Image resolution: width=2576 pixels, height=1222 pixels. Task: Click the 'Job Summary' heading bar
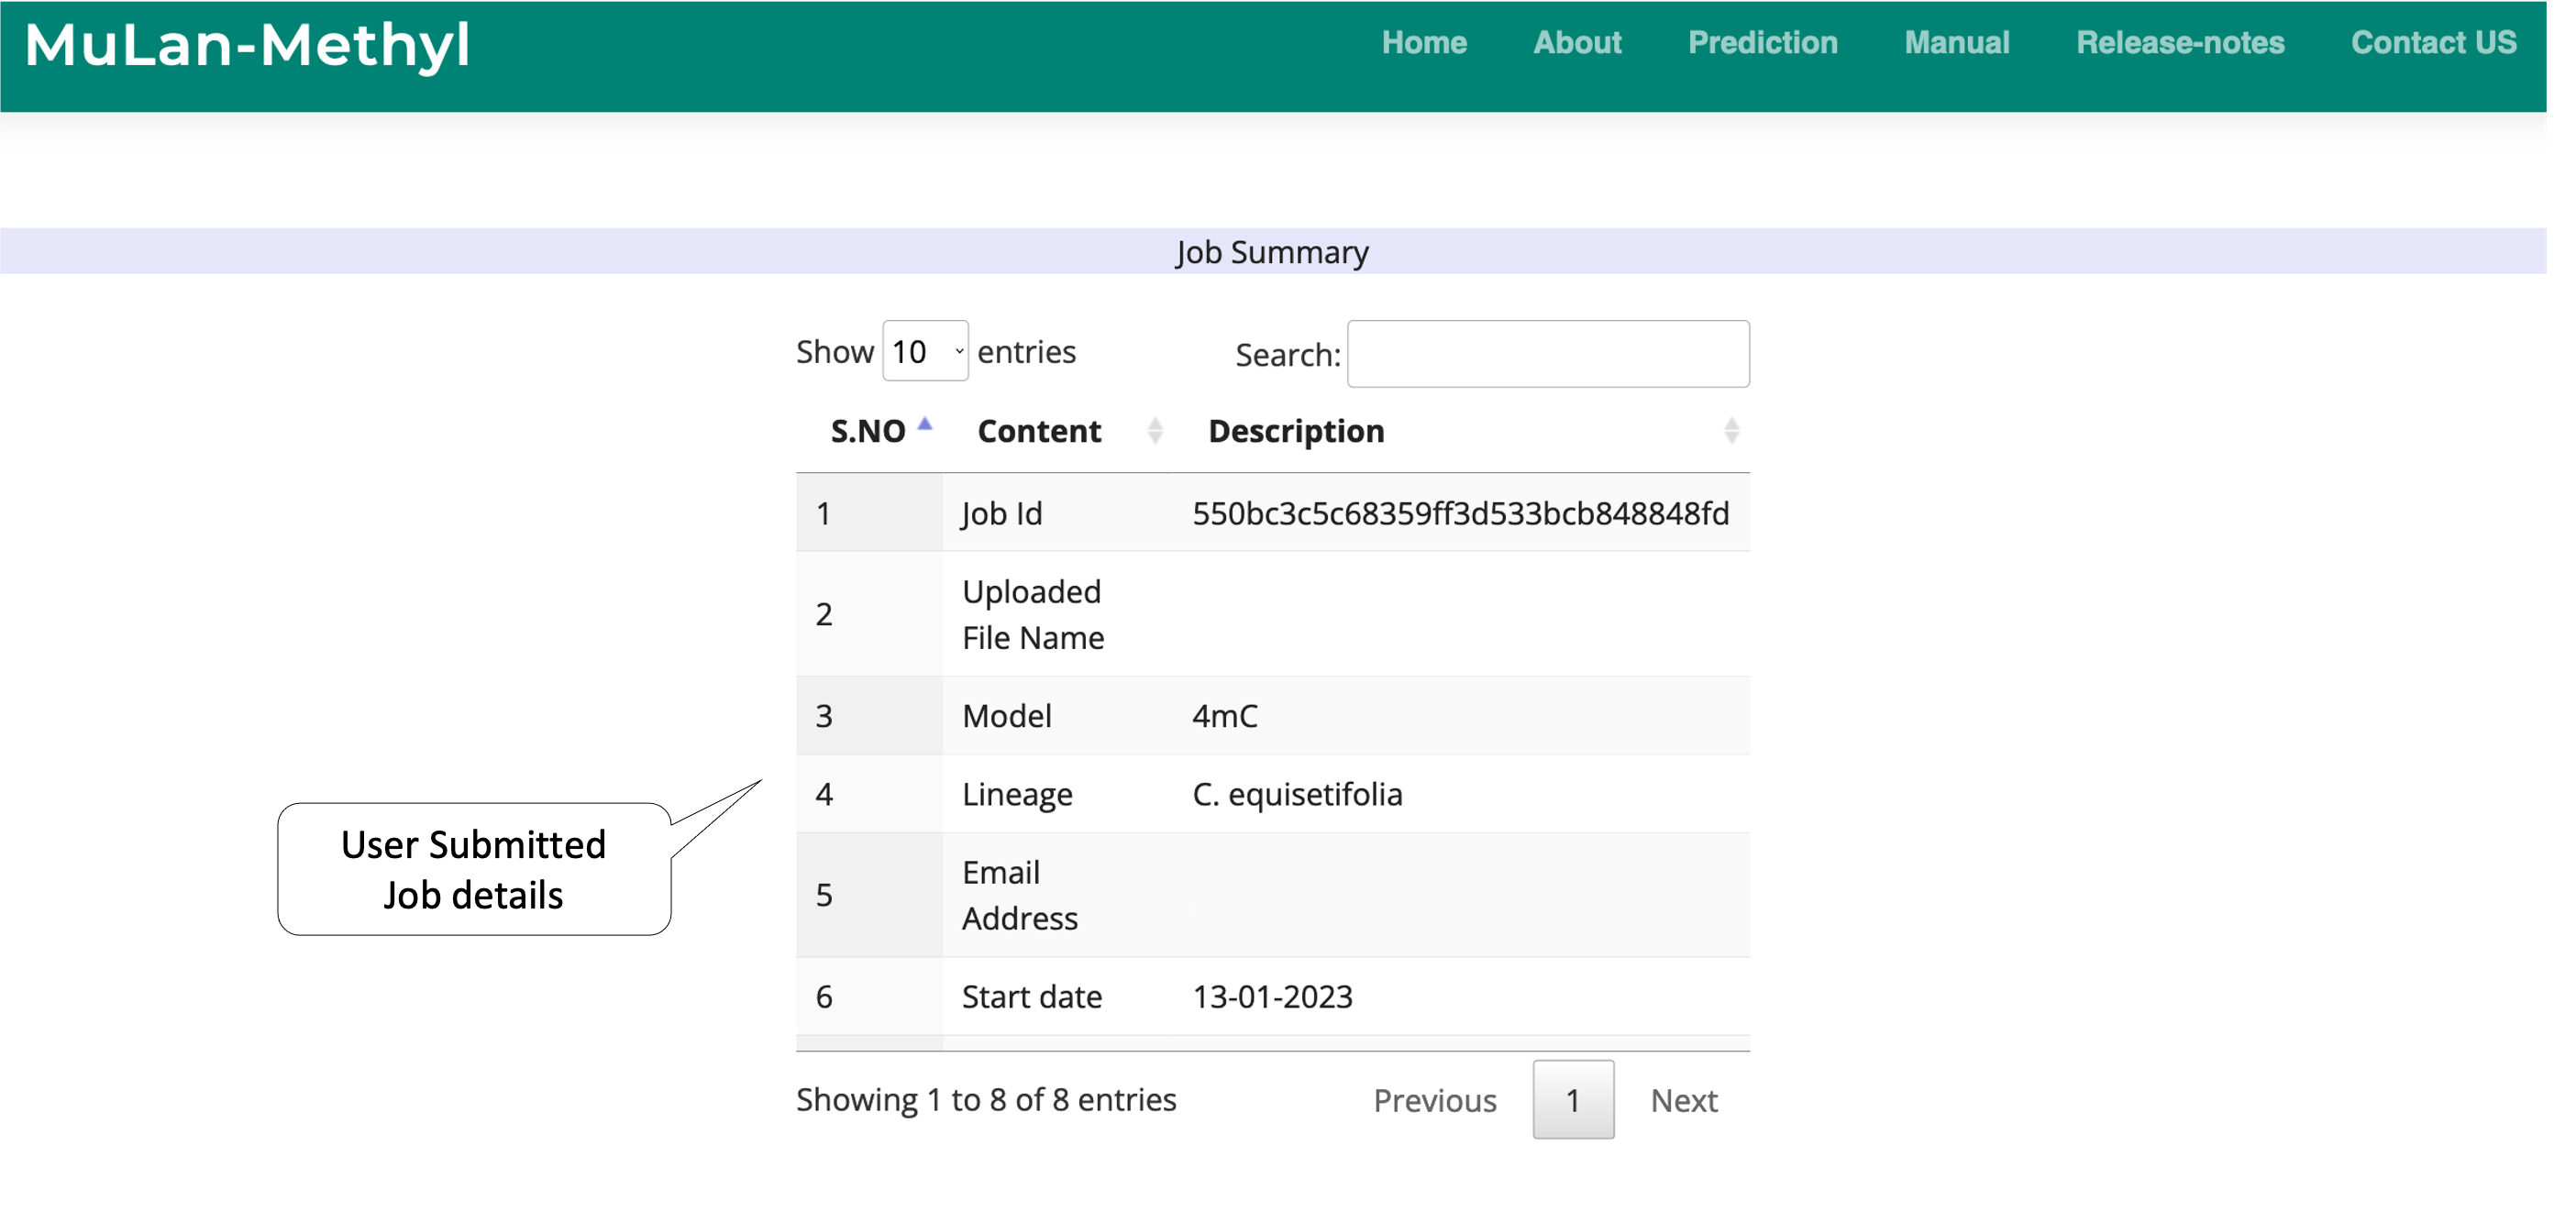coord(1273,251)
